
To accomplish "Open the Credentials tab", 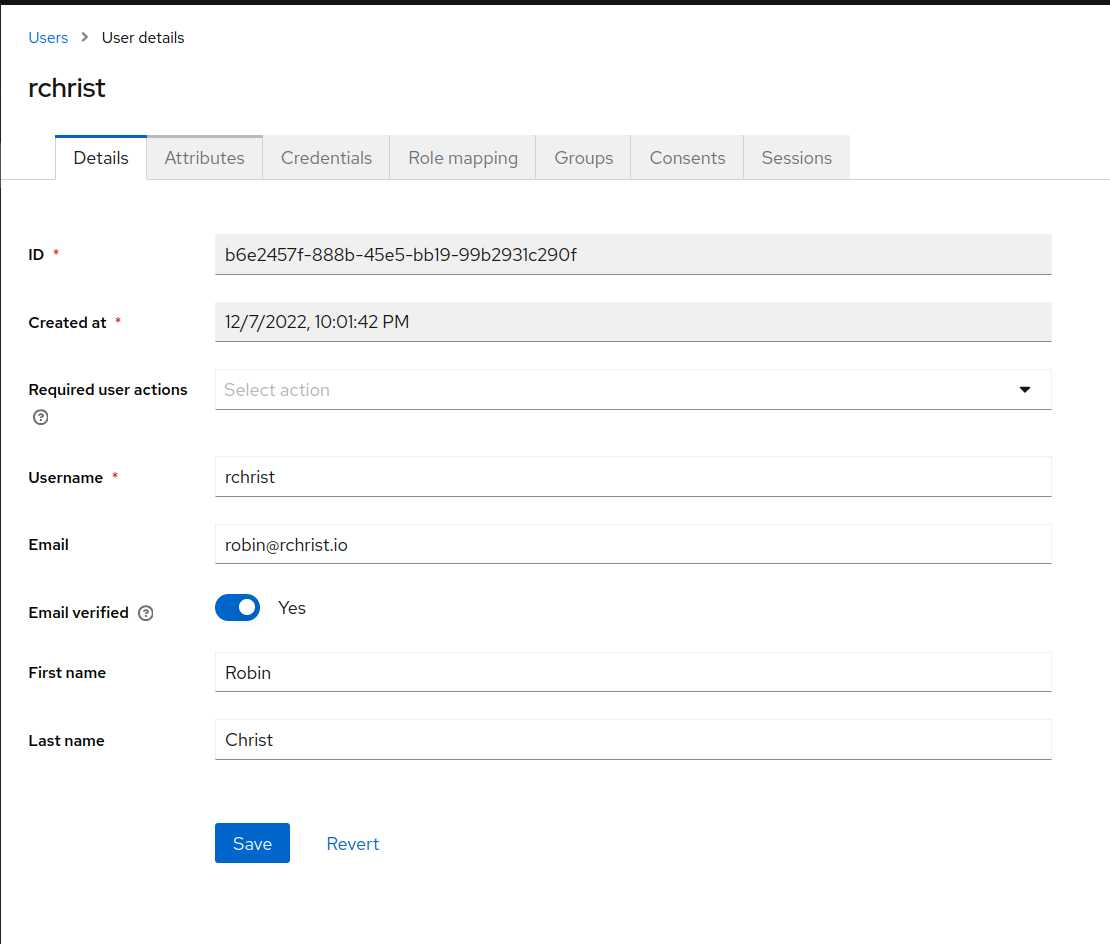I will tap(326, 158).
